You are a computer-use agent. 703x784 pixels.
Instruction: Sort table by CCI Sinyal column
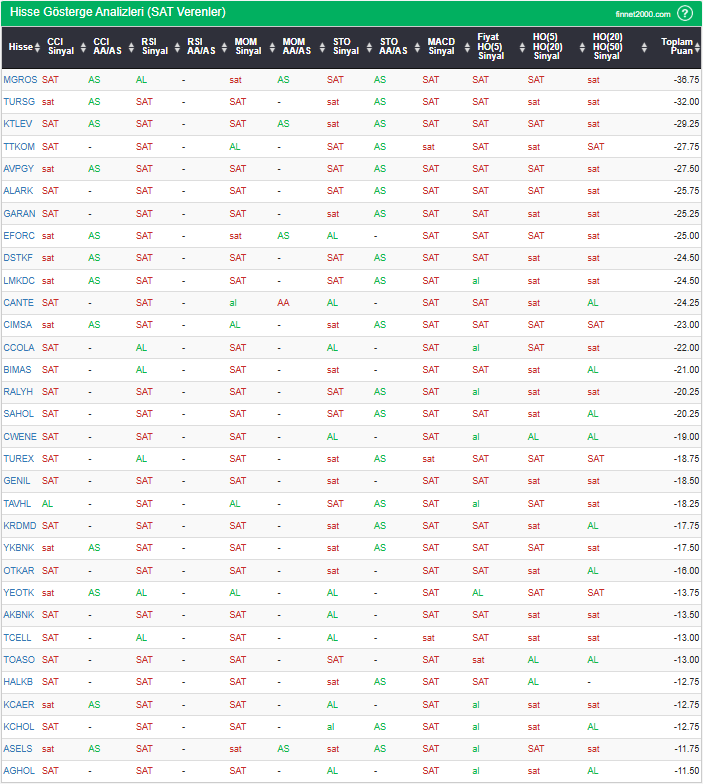[x=61, y=47]
